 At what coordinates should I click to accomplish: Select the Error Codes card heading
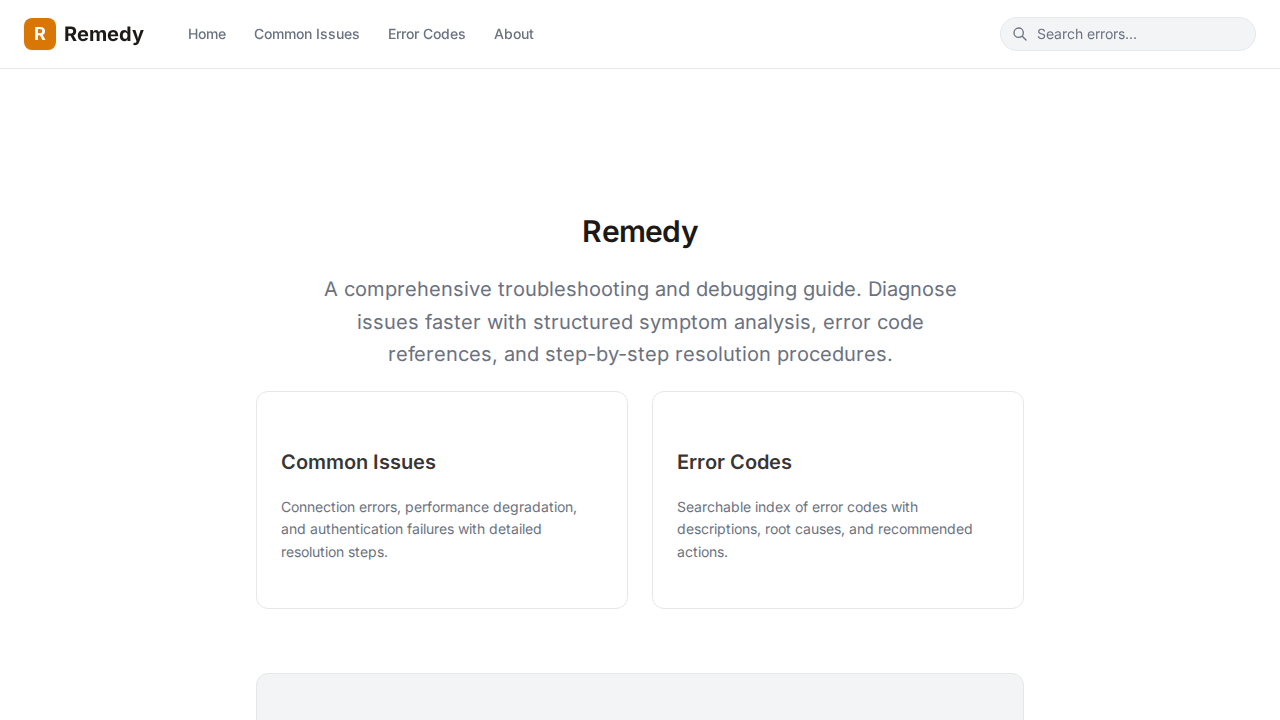734,462
